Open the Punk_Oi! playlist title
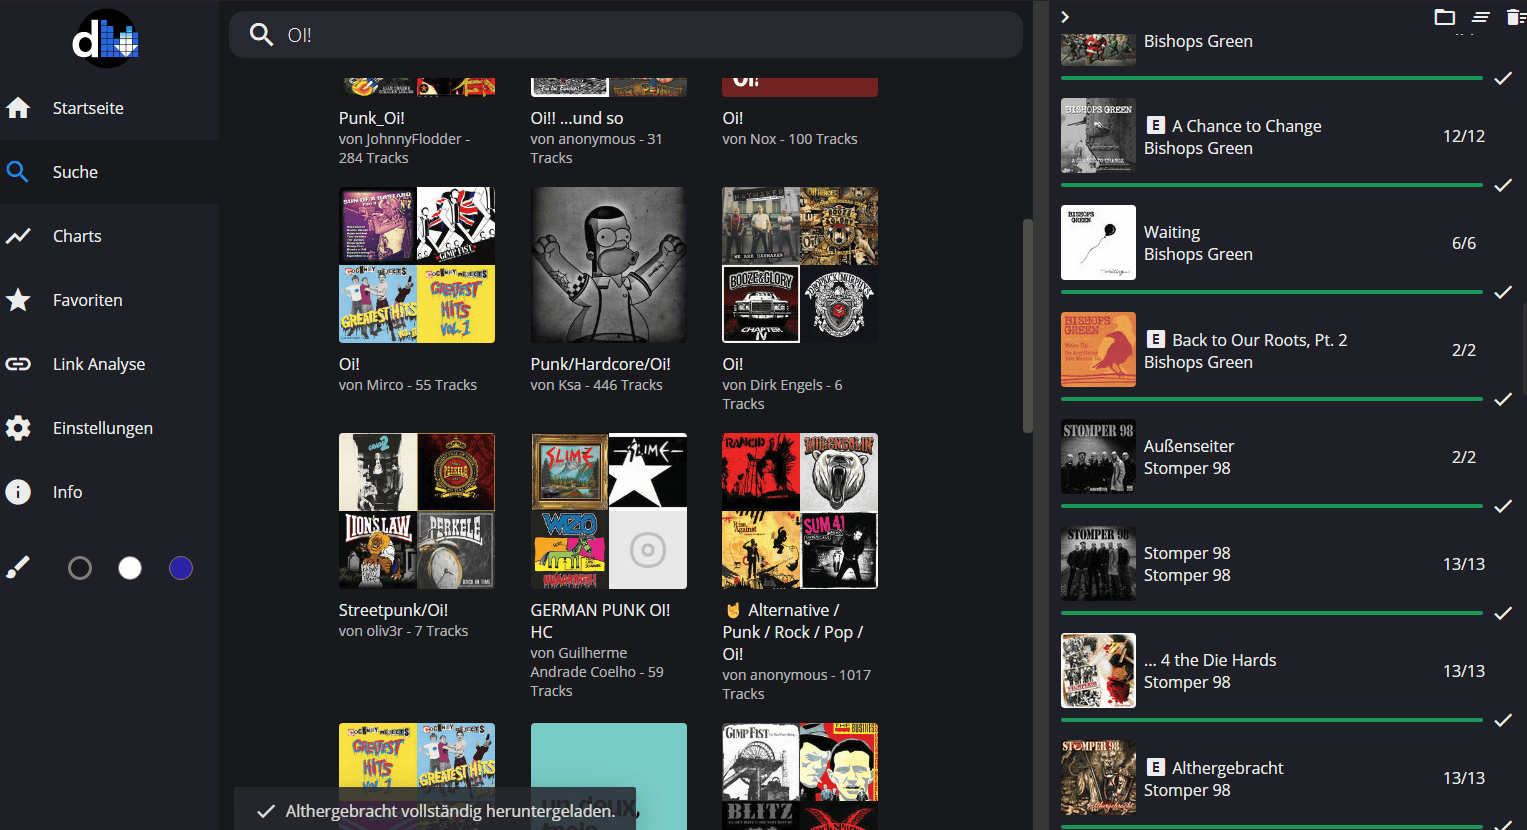Viewport: 1527px width, 830px height. [372, 118]
